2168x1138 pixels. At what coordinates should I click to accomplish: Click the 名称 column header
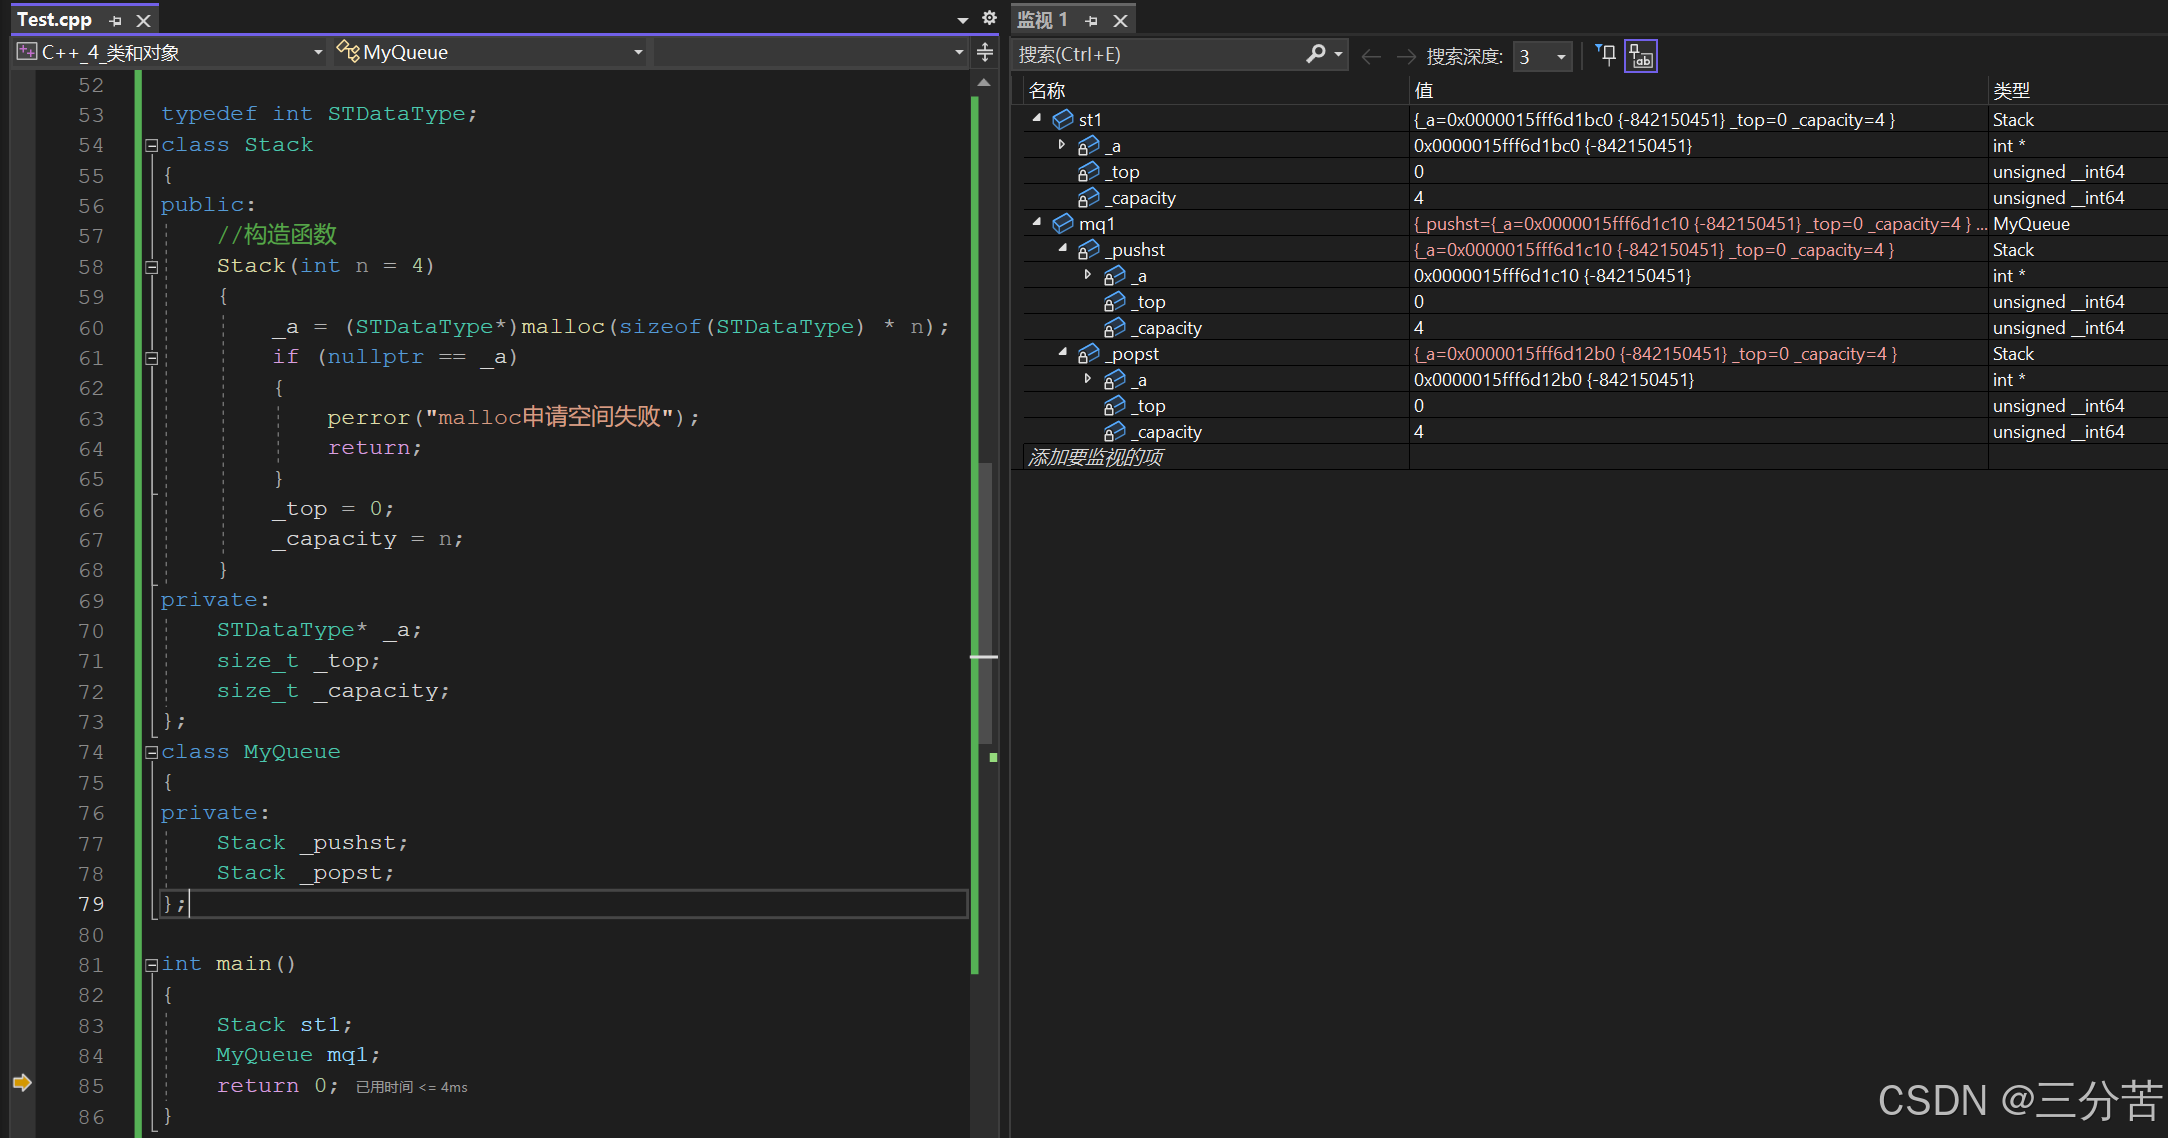tap(1047, 90)
